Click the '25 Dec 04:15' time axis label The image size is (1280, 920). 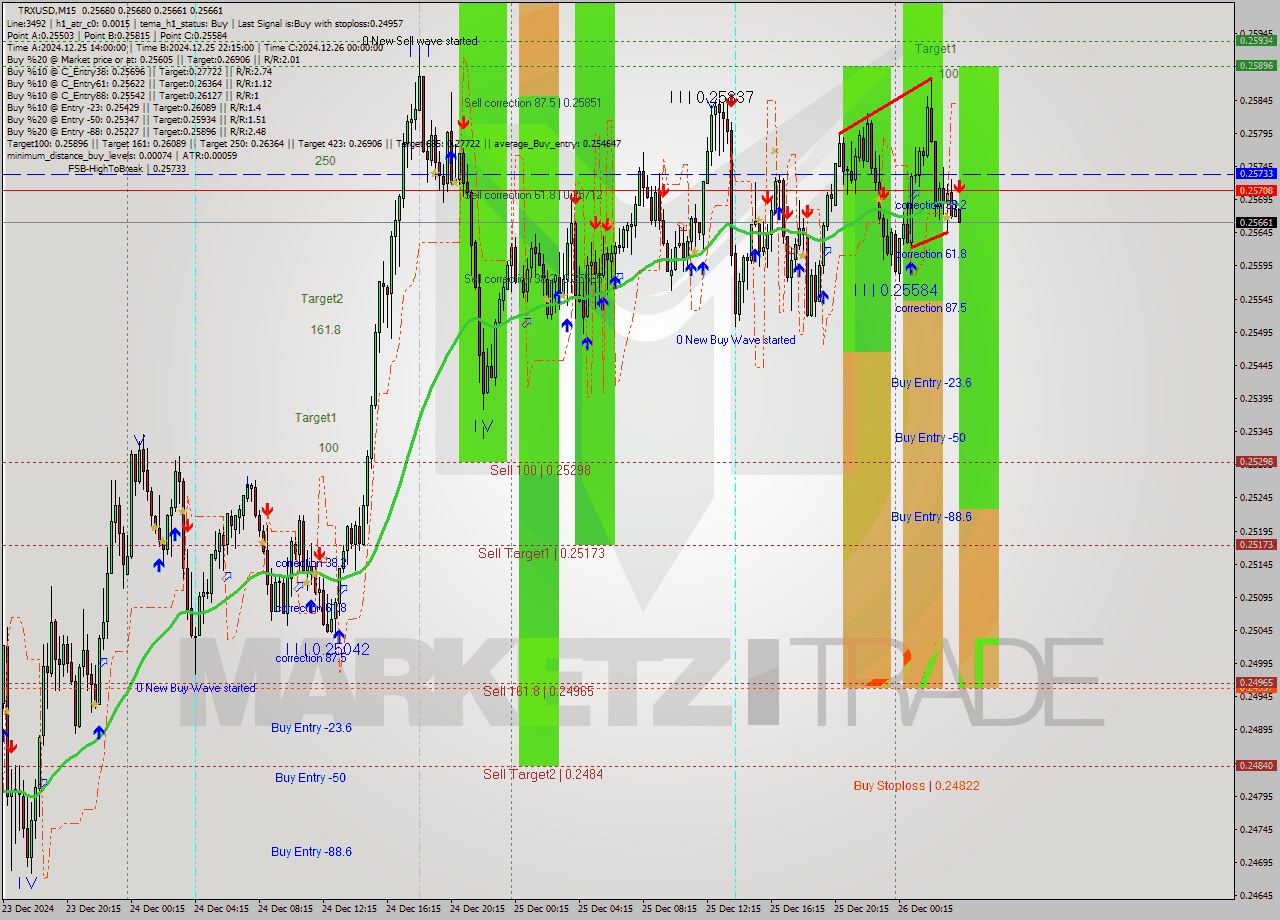coord(605,909)
